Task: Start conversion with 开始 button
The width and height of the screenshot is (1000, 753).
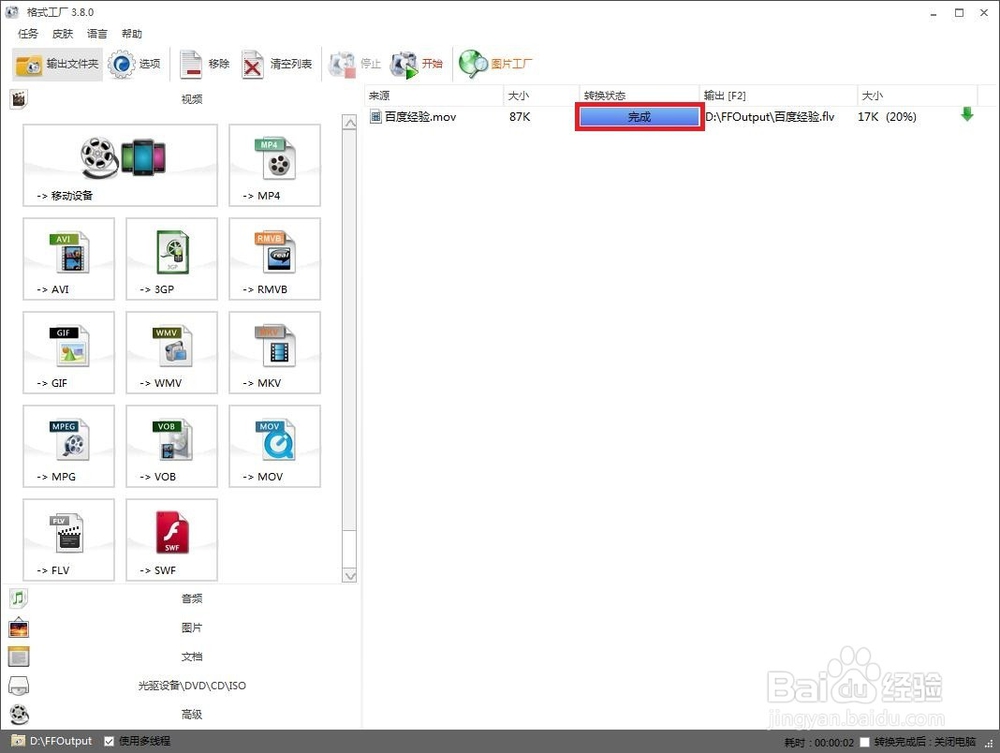Action: click(x=416, y=64)
